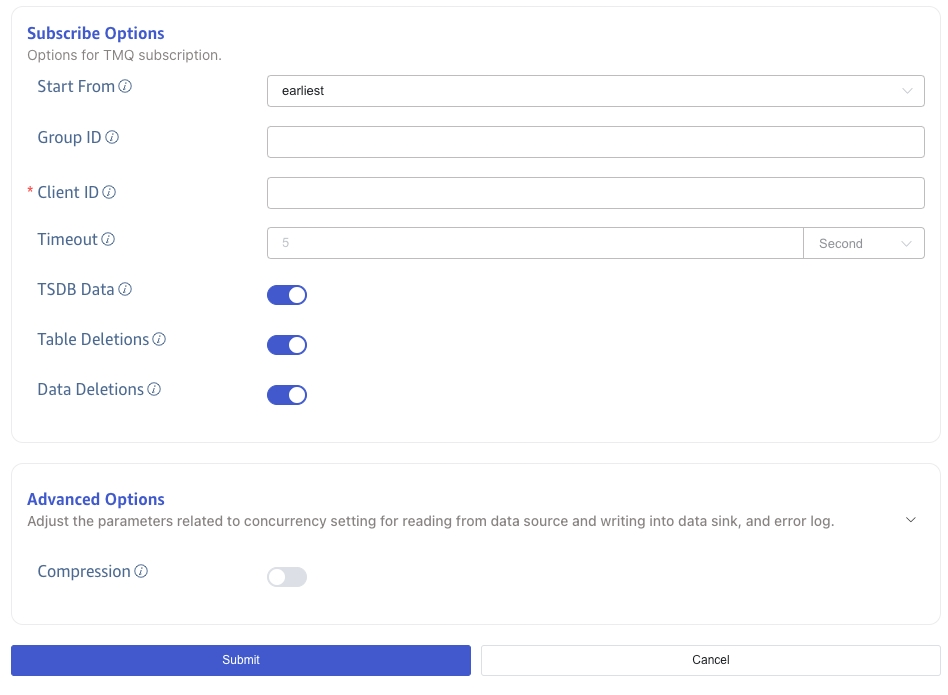
Task: Click the Client ID info icon
Action: click(x=109, y=193)
